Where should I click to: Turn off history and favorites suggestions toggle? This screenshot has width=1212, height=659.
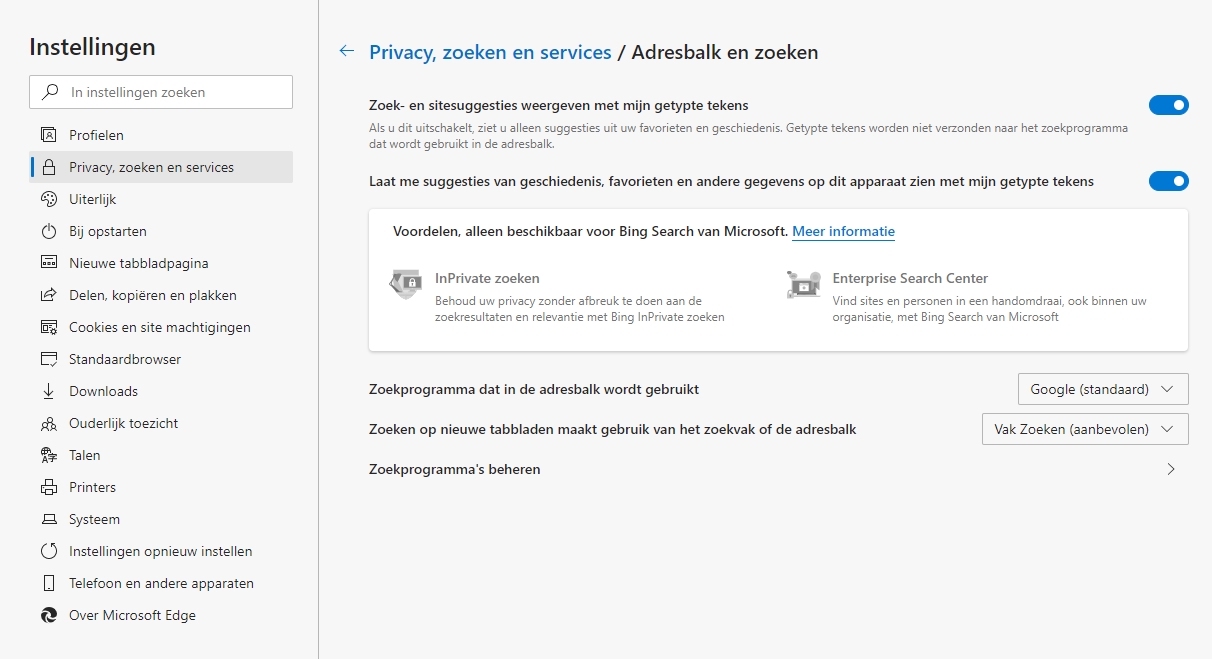[x=1168, y=181]
